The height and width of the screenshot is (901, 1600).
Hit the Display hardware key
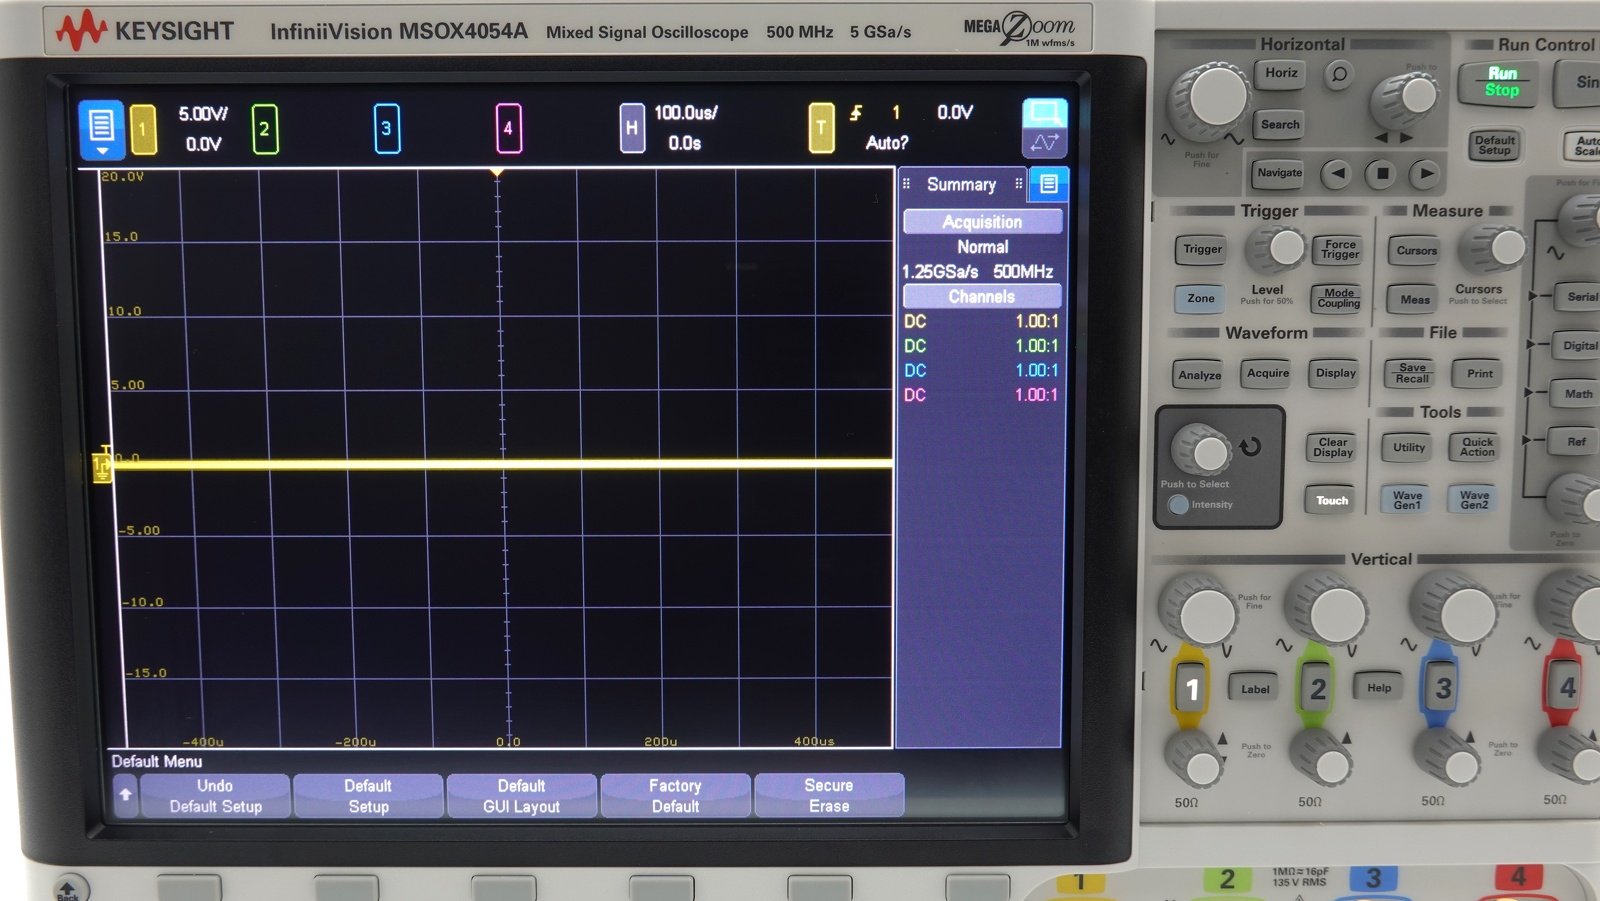click(1335, 374)
